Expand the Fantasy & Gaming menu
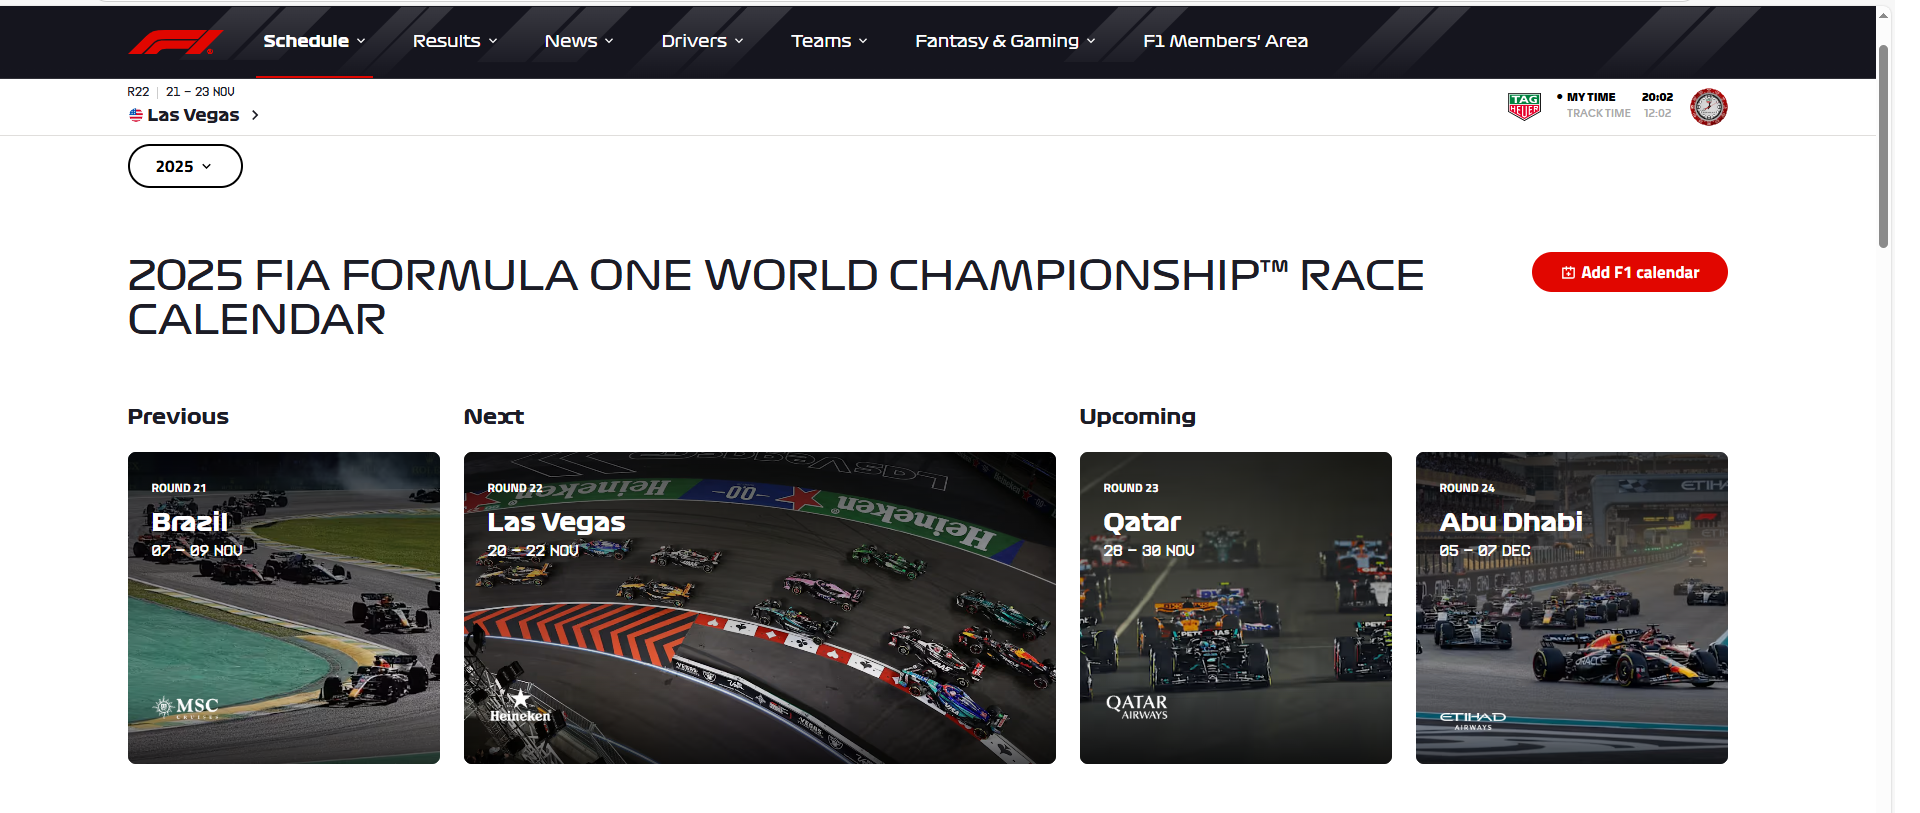Screen dimensions: 1920x813 click(x=1005, y=41)
